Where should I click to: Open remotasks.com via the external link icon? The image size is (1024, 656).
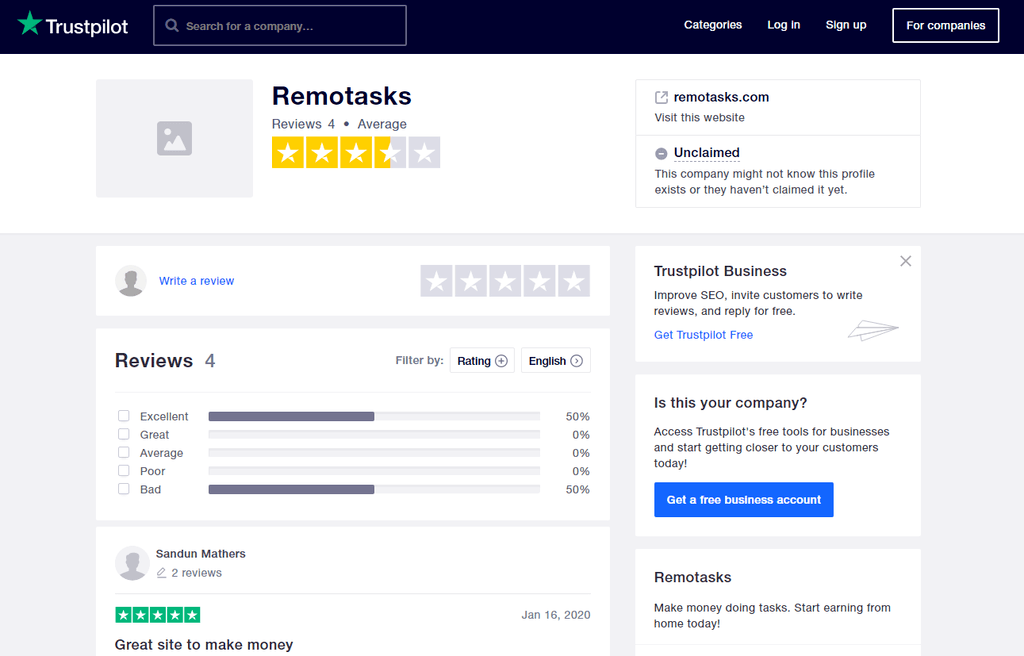click(660, 97)
